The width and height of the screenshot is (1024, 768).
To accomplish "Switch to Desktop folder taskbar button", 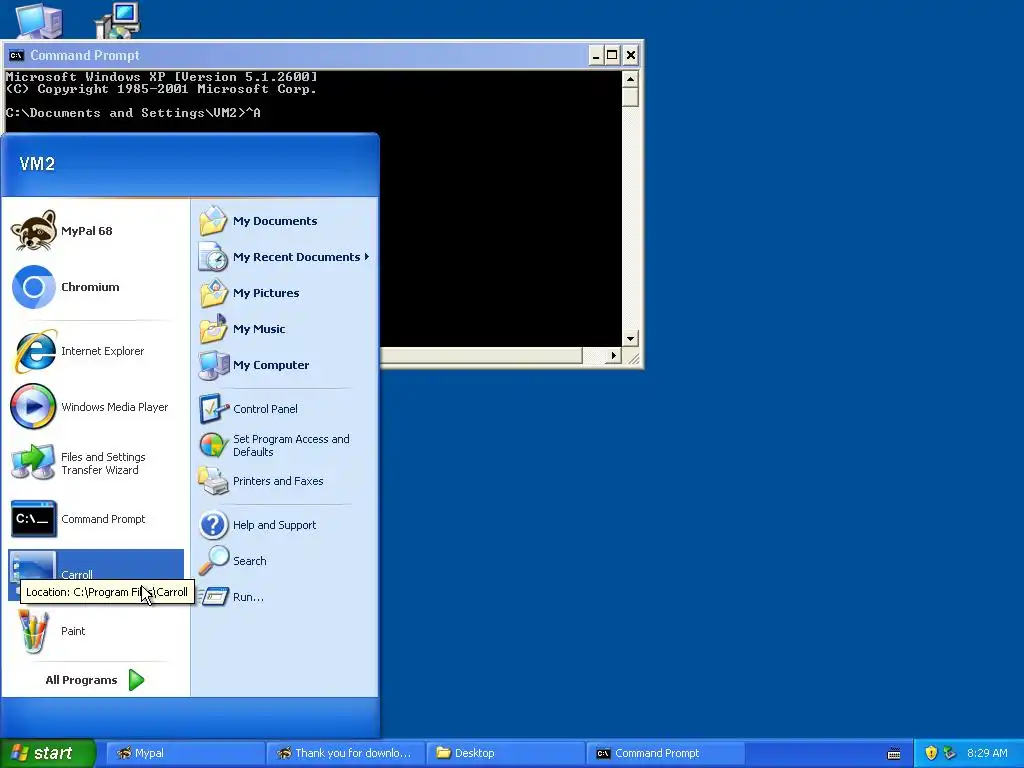I will (x=505, y=753).
